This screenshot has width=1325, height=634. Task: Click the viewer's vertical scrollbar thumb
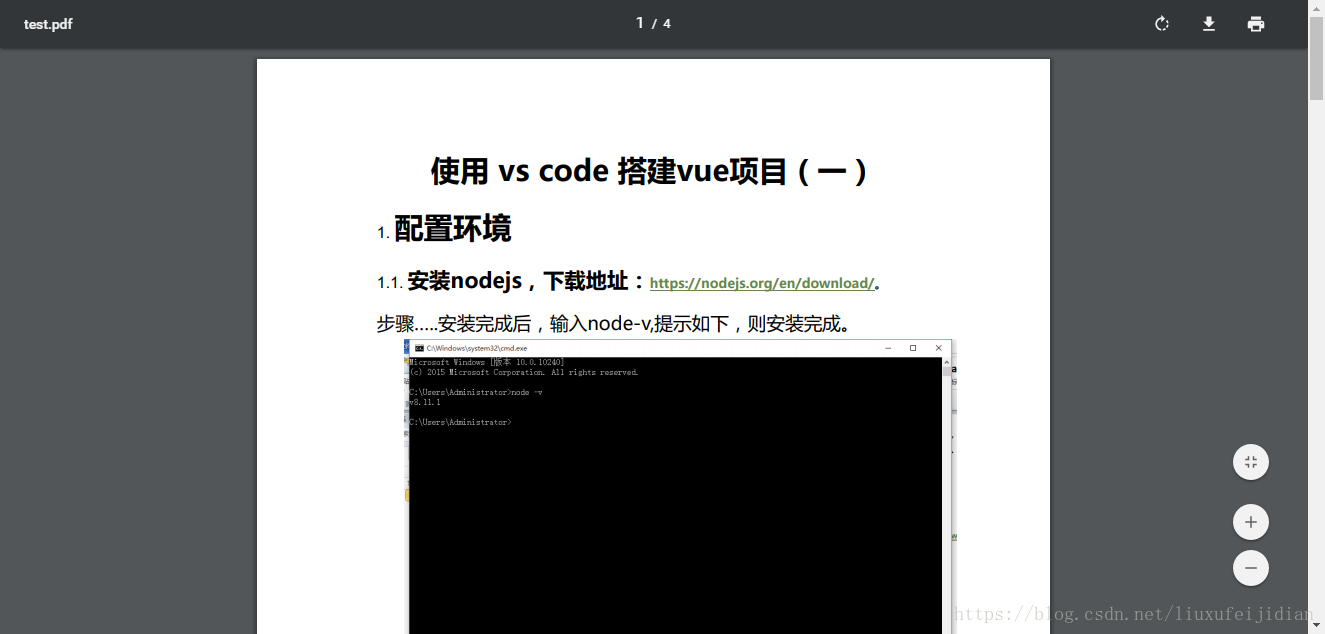click(x=1316, y=58)
